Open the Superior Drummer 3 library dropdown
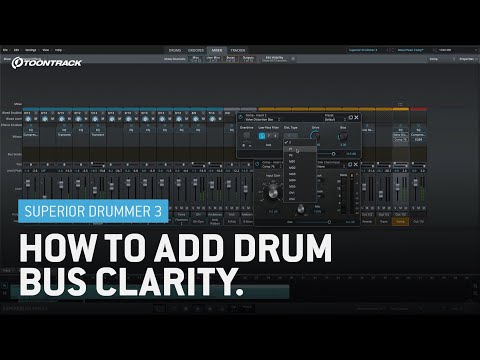480x360 pixels. [x=368, y=50]
